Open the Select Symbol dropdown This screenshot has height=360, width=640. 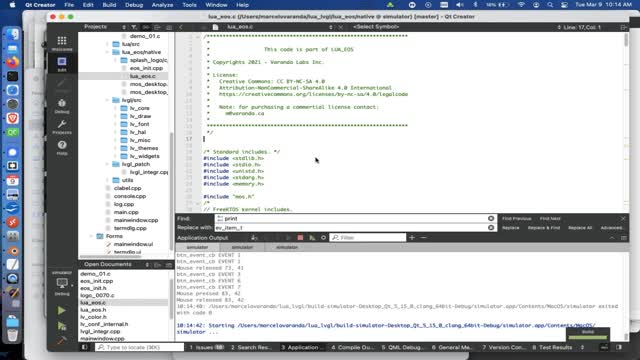point(376,27)
